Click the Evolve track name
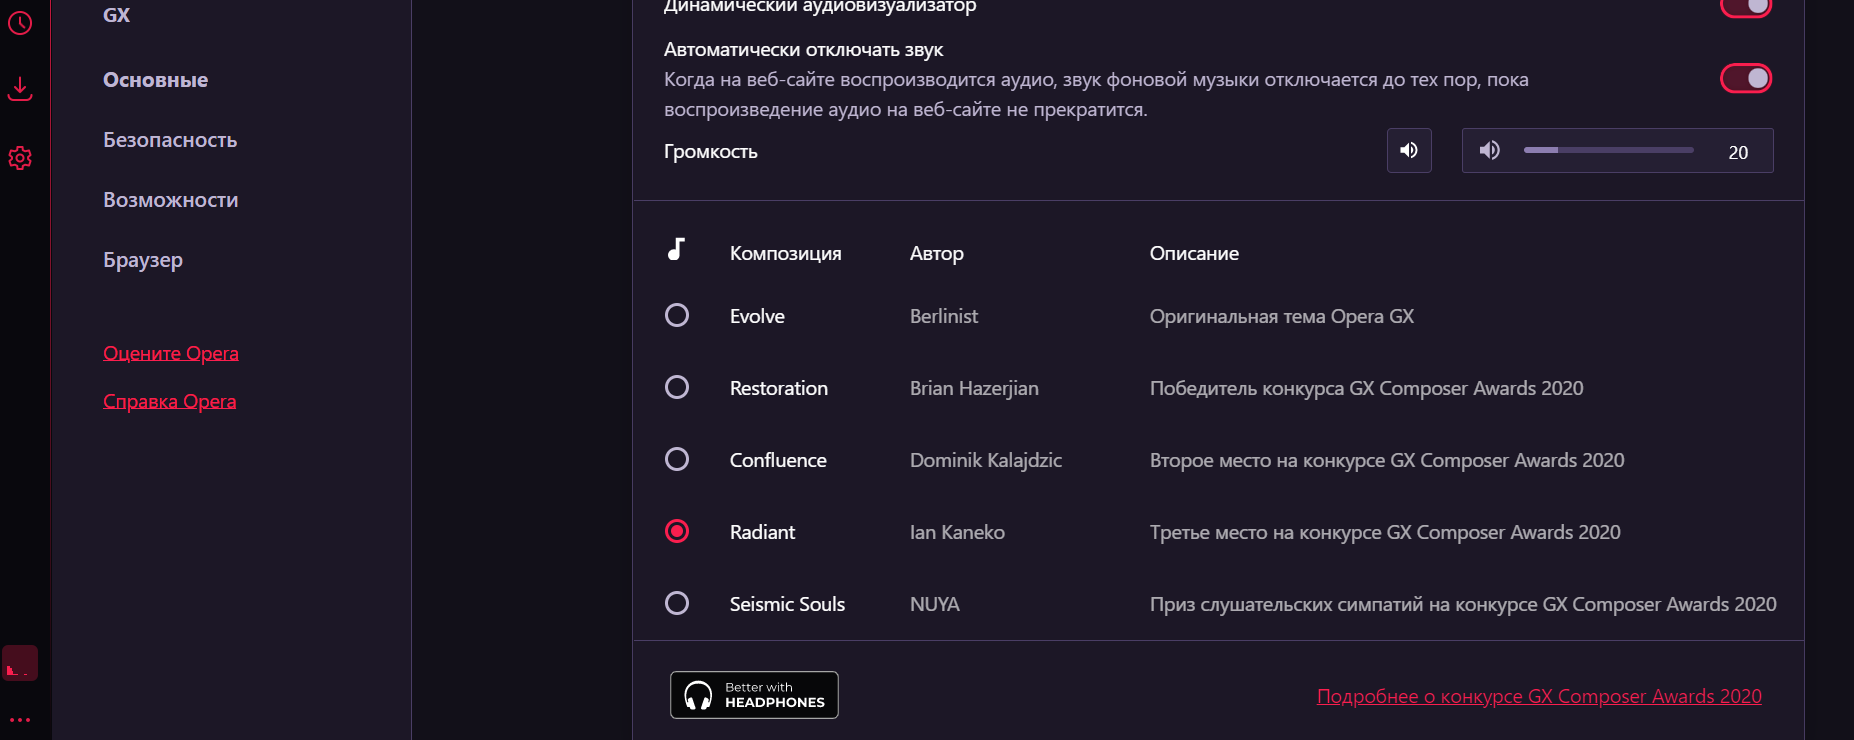Image resolution: width=1854 pixels, height=740 pixels. [x=757, y=316]
